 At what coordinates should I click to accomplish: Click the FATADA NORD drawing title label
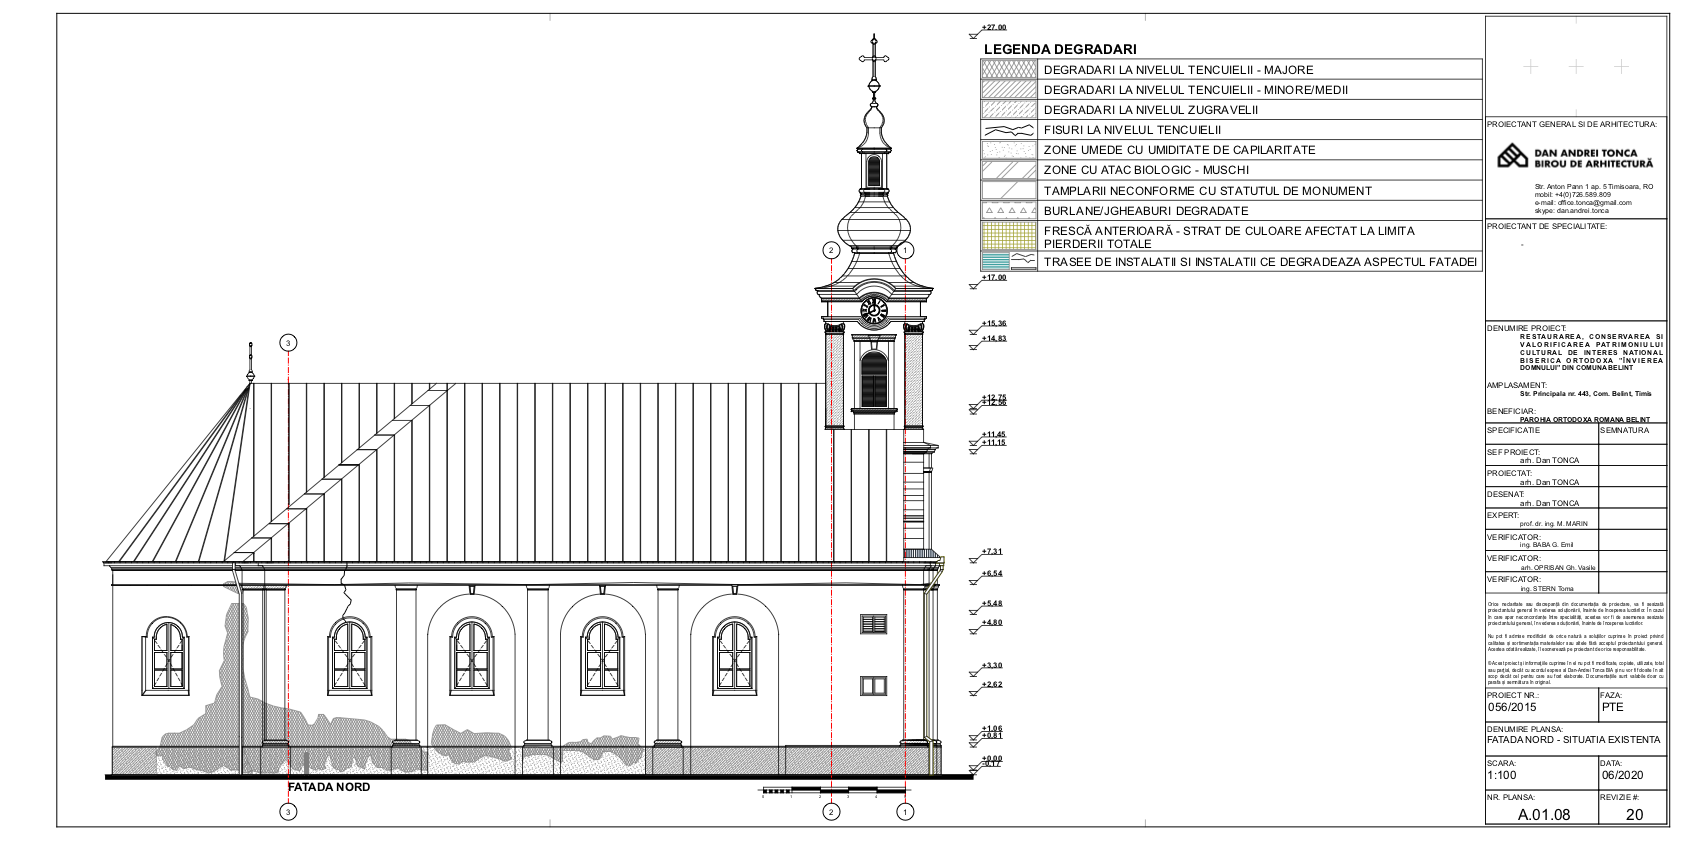329,787
